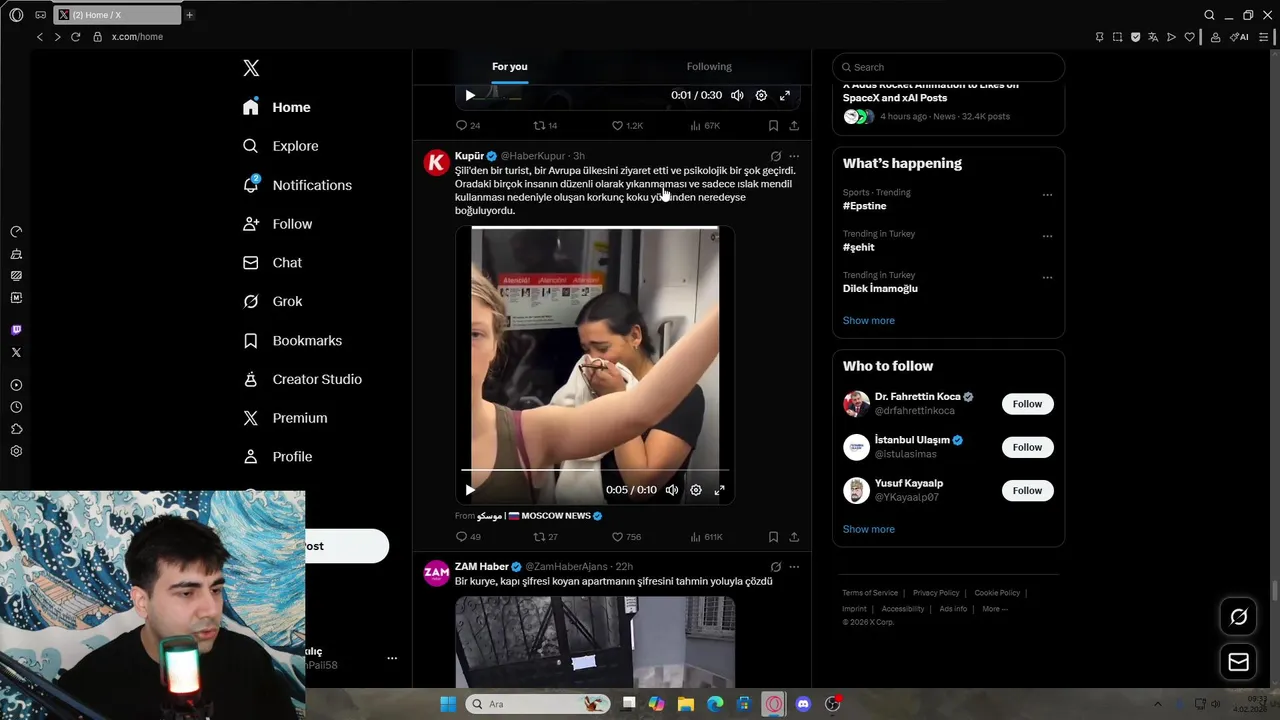The height and width of the screenshot is (720, 1280).
Task: Reply to the top post with 24 replies
Action: 468,126
